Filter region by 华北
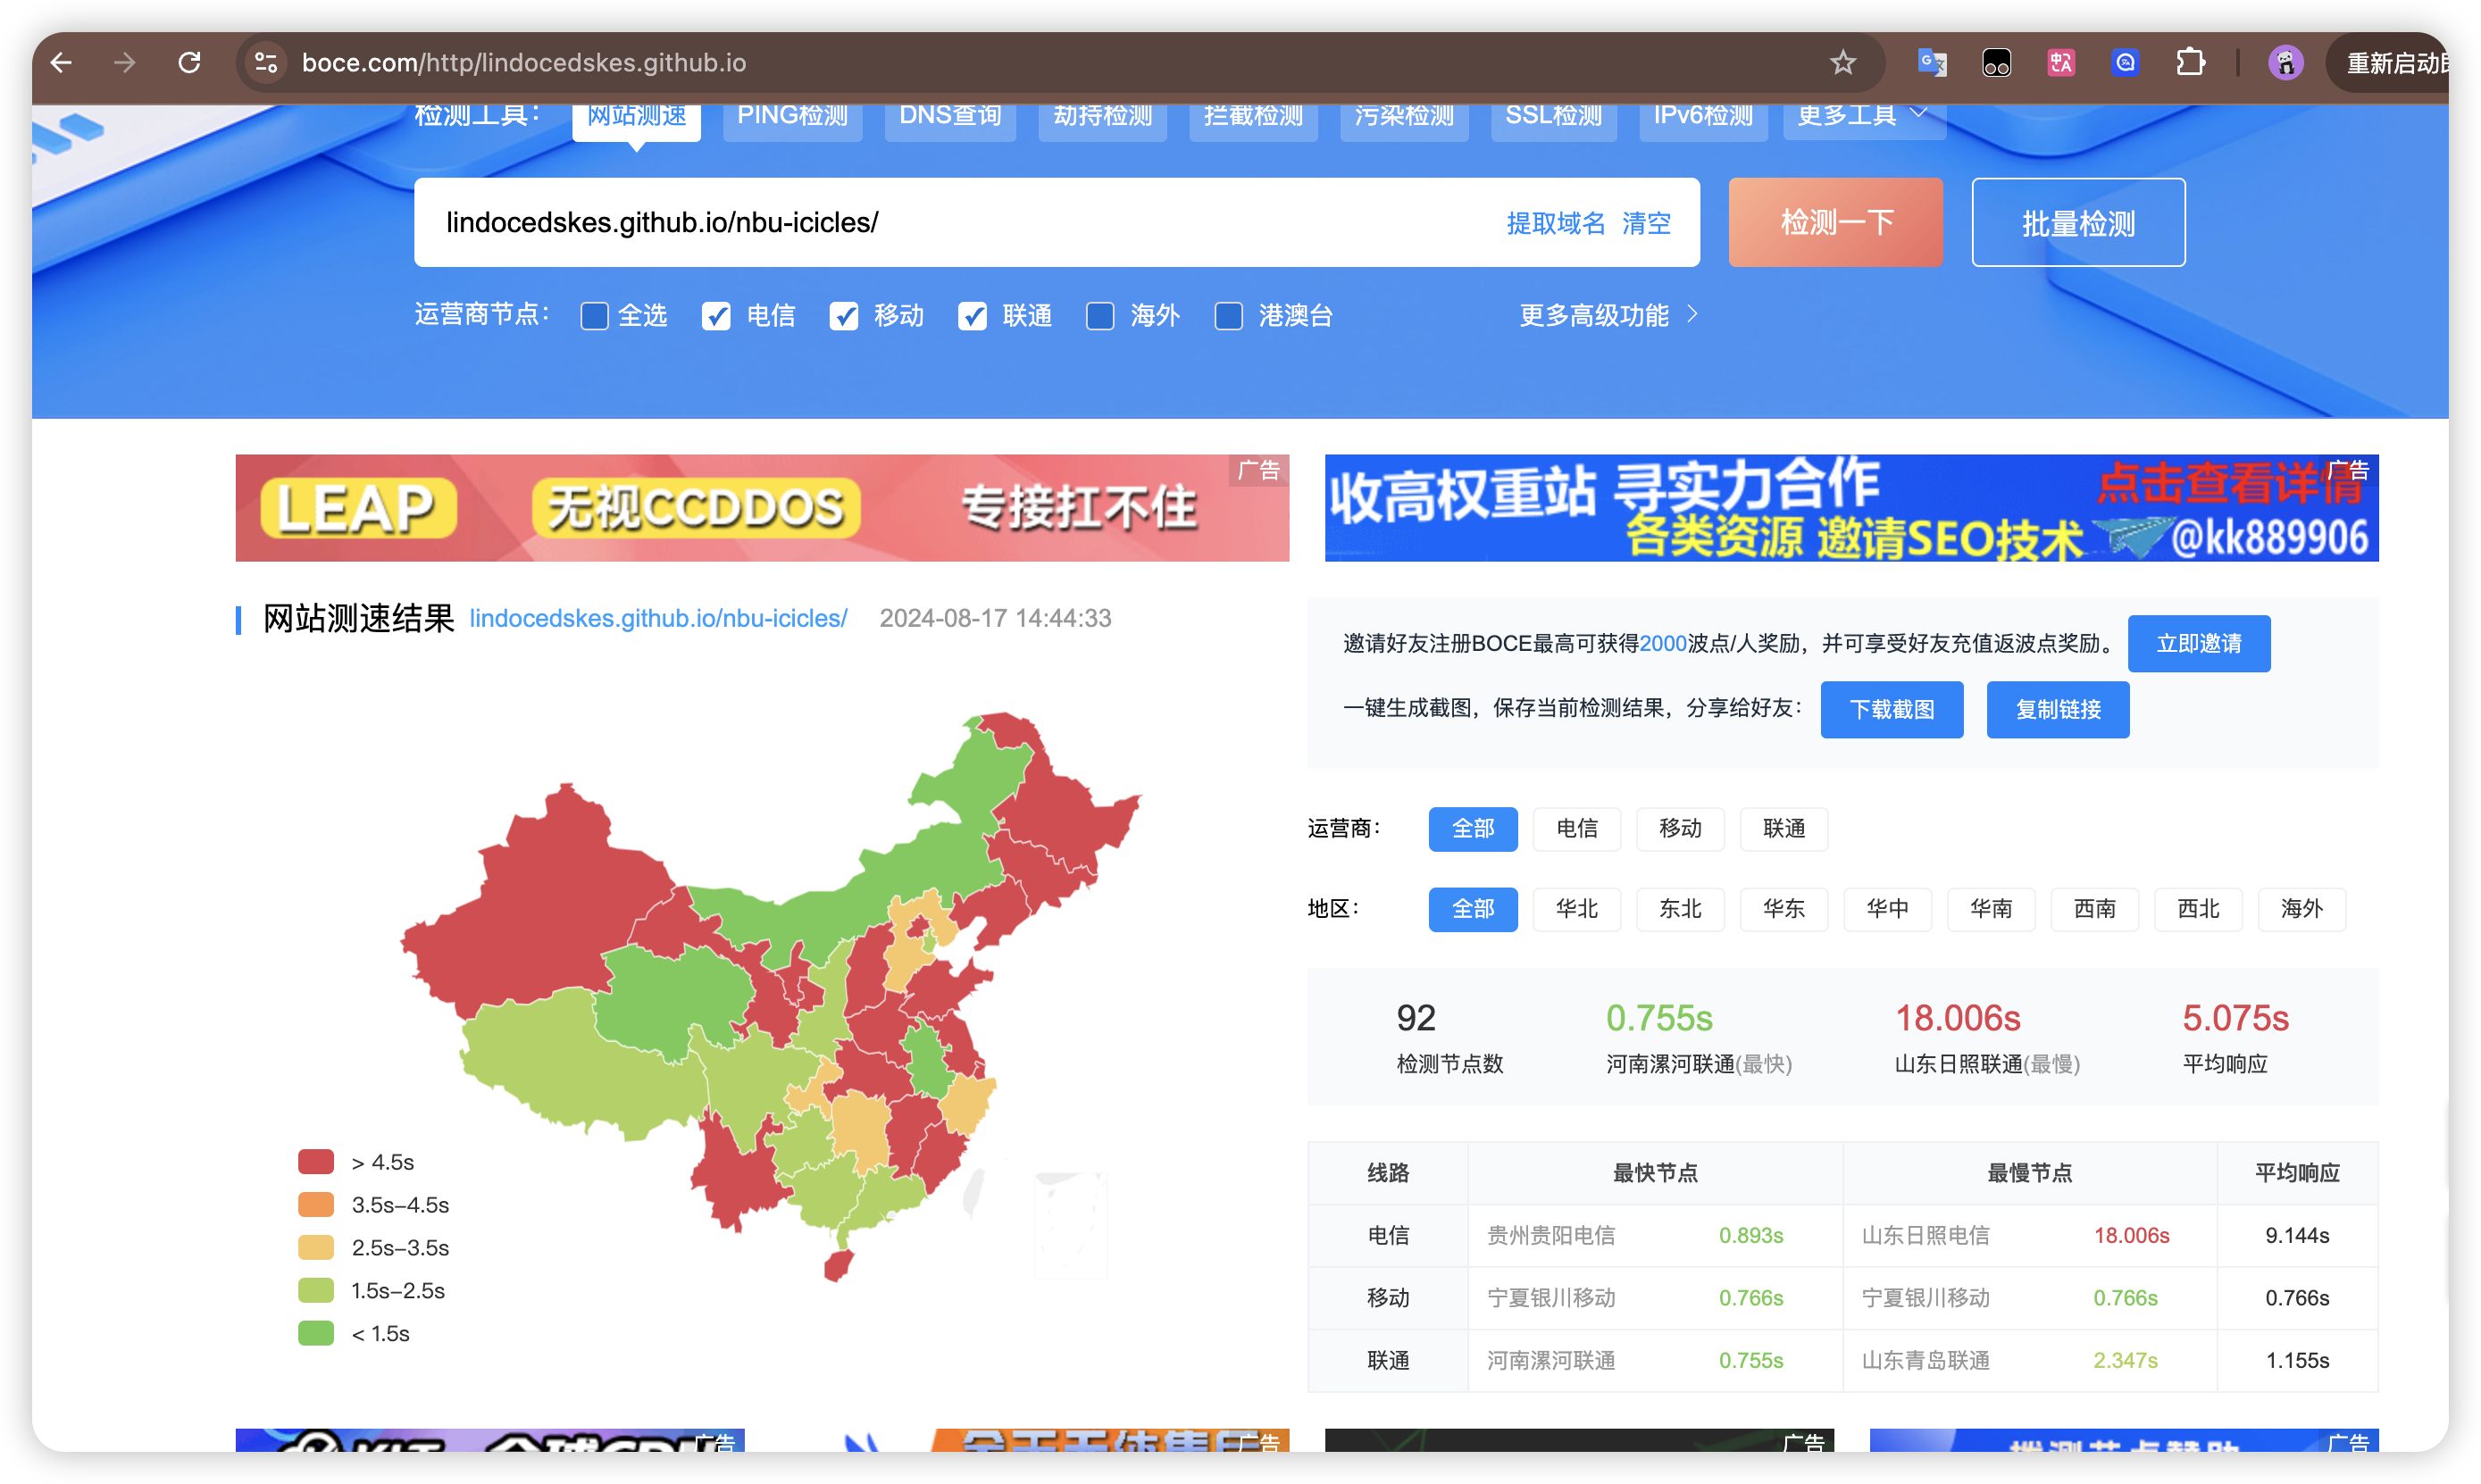2481x1484 pixels. (1576, 908)
